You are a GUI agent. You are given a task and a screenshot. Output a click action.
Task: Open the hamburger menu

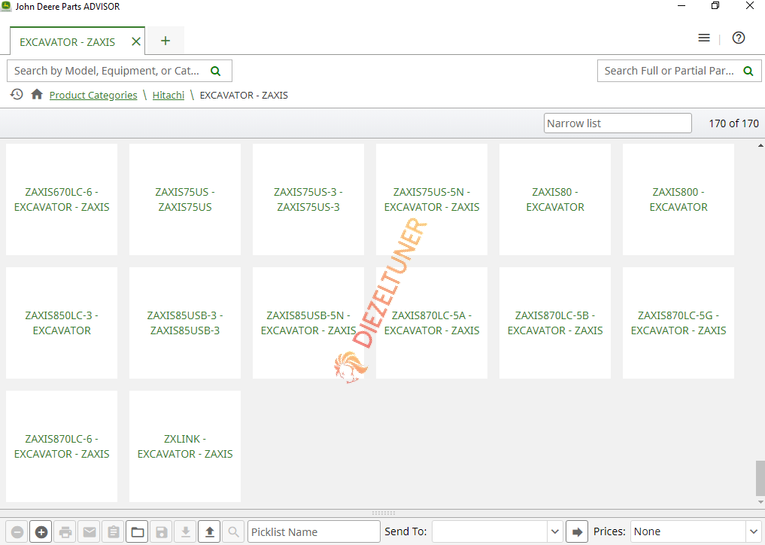tap(704, 38)
